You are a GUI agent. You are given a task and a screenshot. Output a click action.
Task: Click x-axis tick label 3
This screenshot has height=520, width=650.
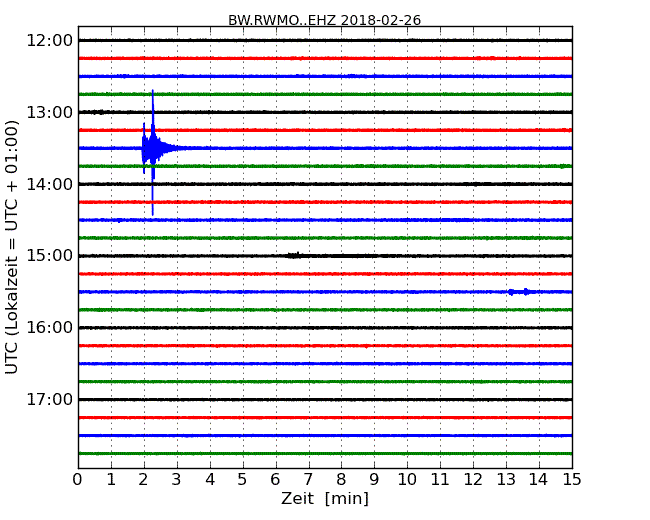(177, 479)
